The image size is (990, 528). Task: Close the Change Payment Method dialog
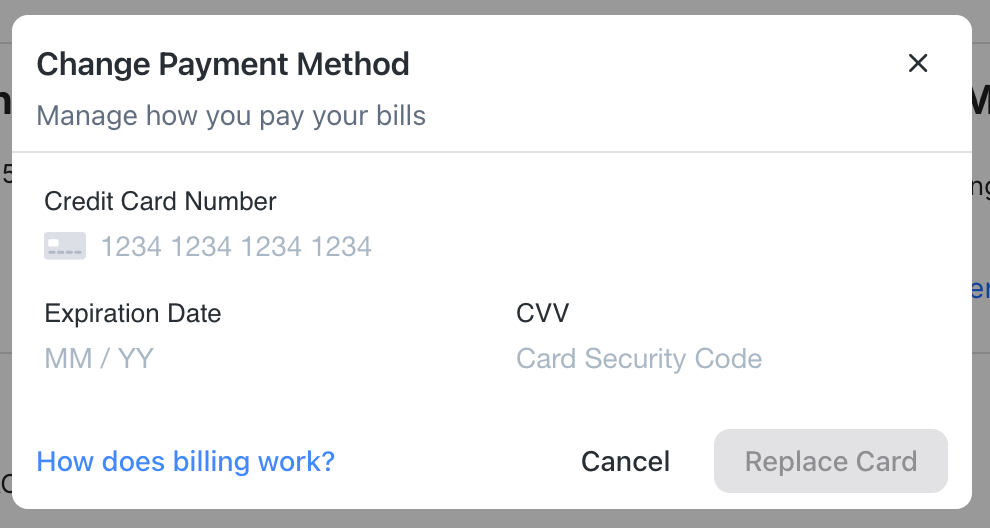(918, 64)
